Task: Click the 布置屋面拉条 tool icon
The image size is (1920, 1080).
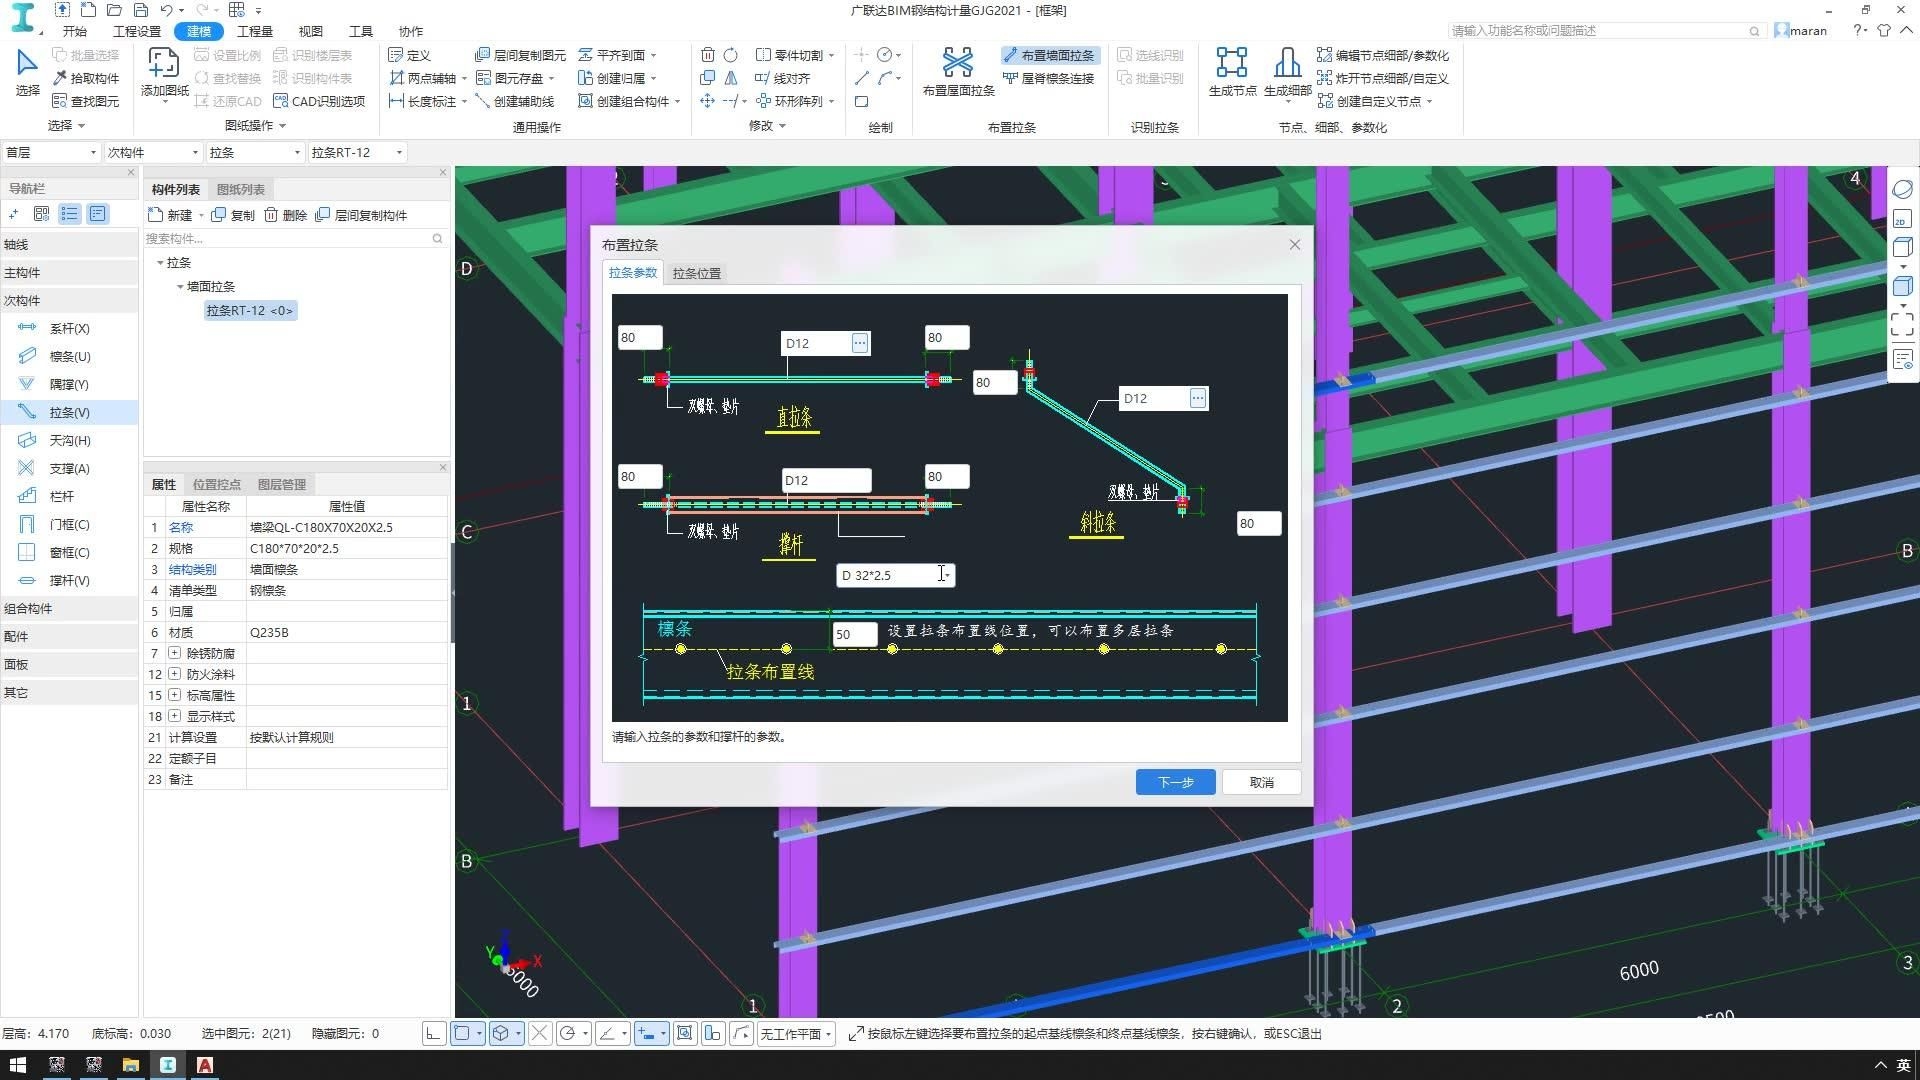Action: tap(957, 63)
